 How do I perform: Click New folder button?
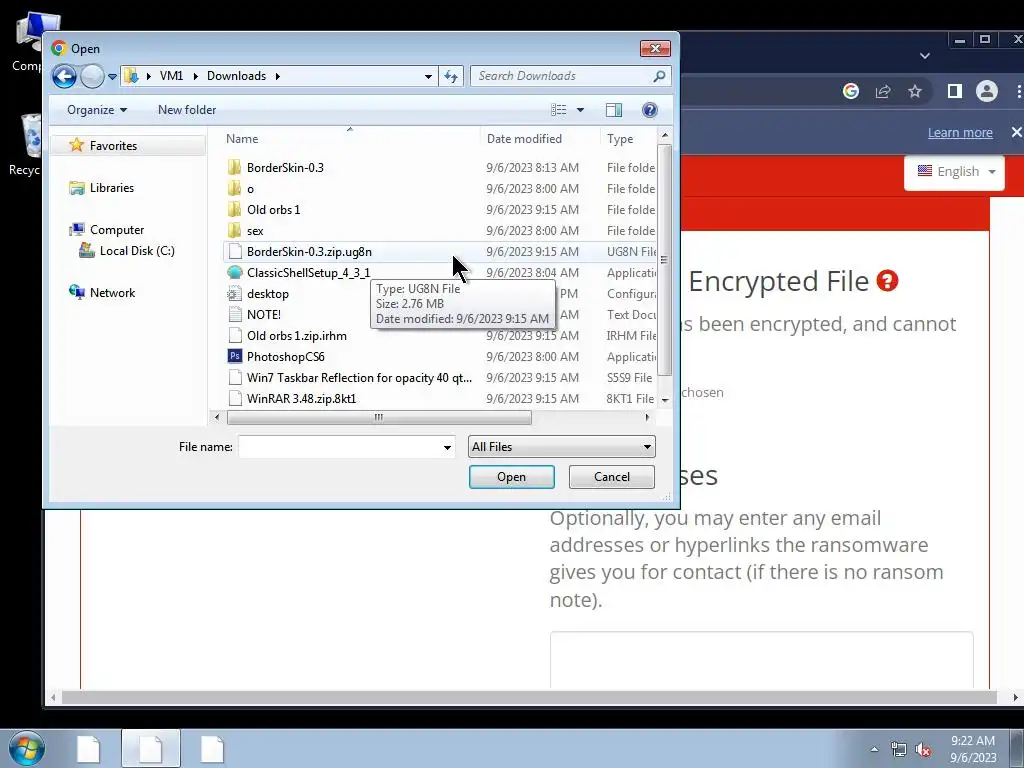tap(187, 110)
